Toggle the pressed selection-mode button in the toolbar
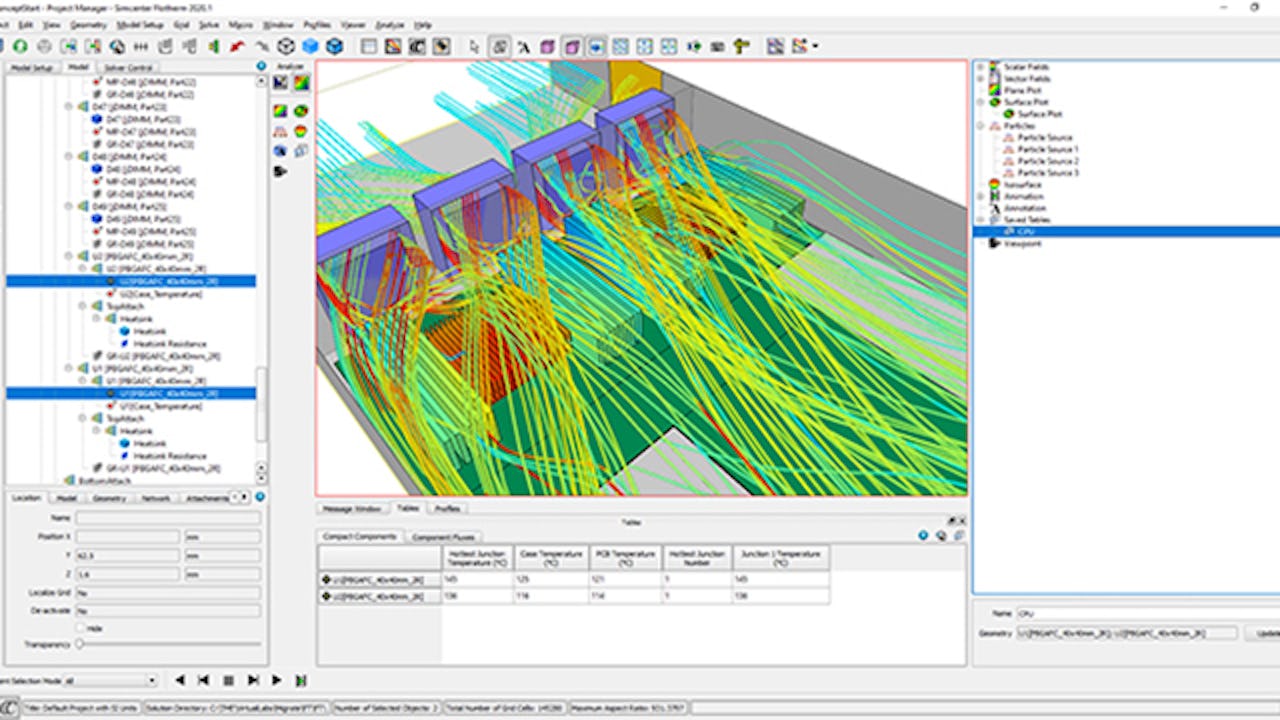Screen dimensions: 1280x720 coord(500,47)
